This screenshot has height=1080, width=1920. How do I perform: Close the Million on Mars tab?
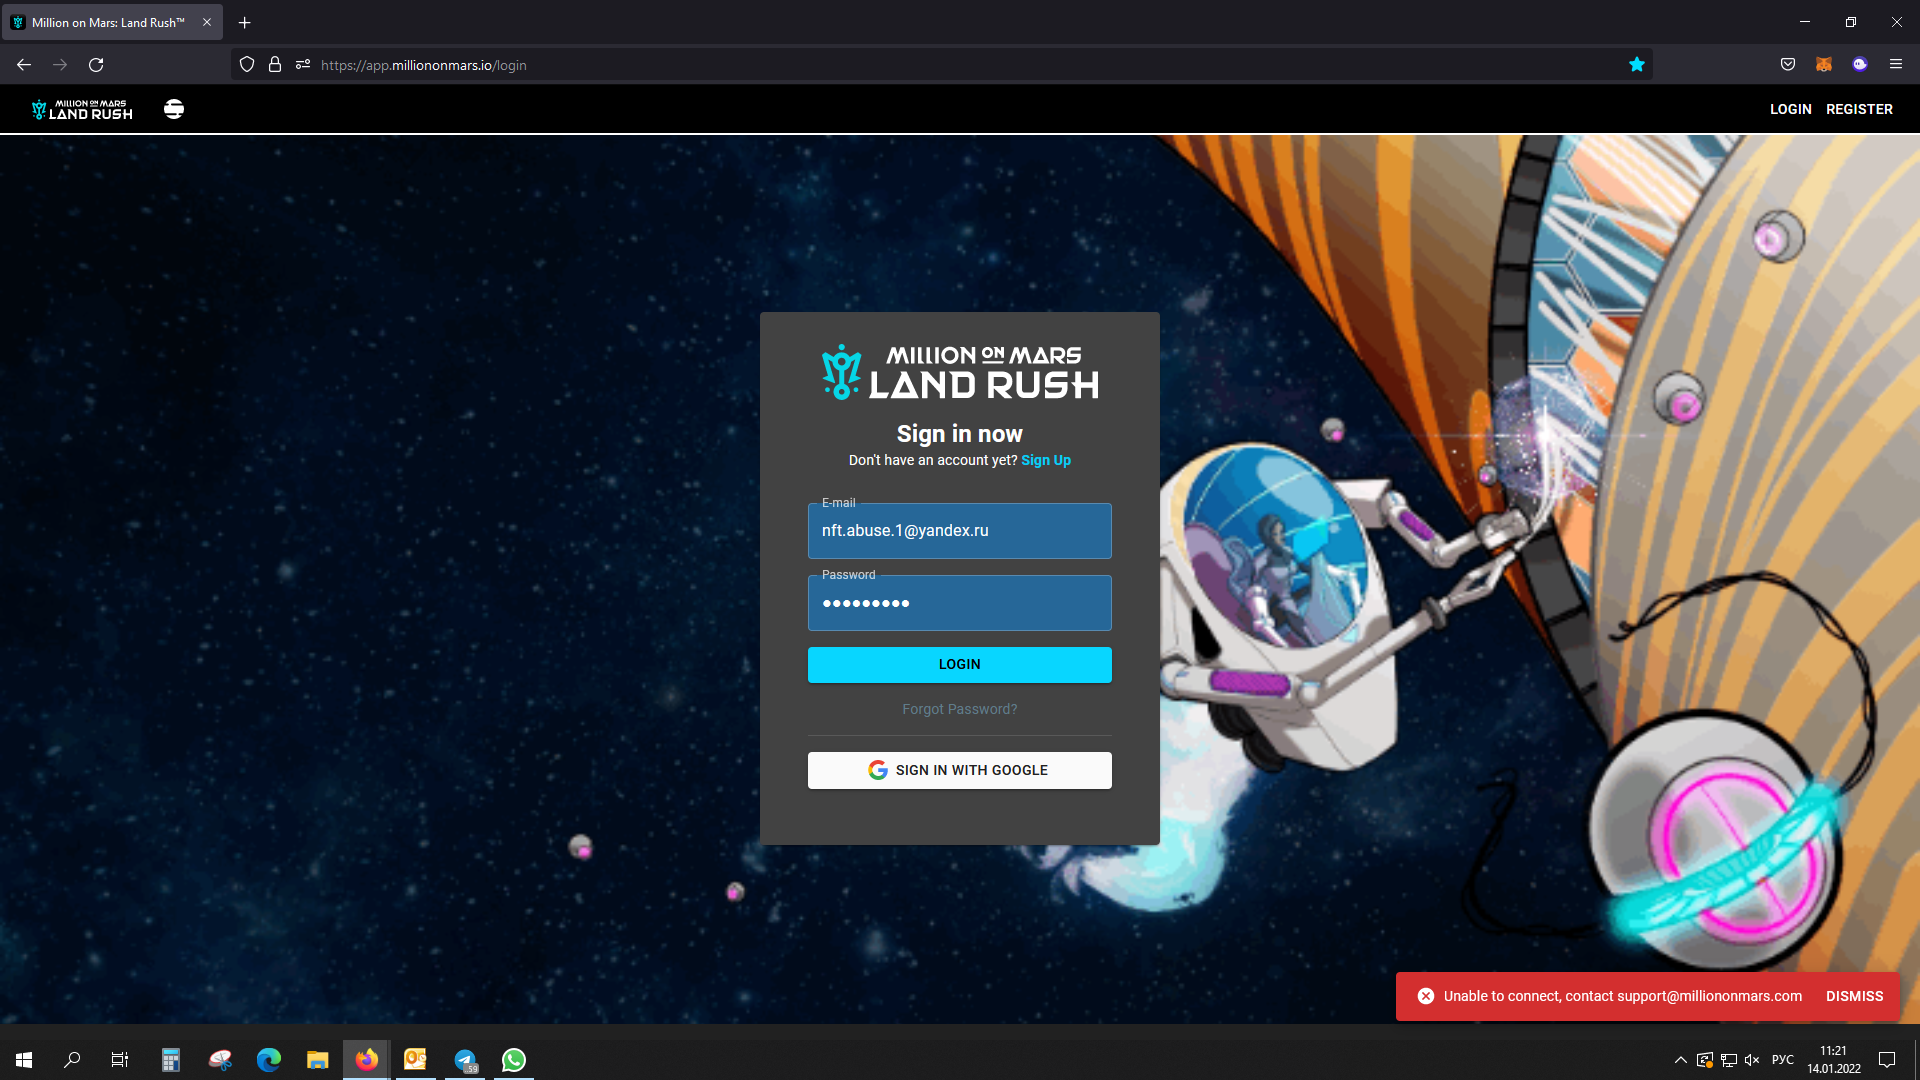coord(207,22)
